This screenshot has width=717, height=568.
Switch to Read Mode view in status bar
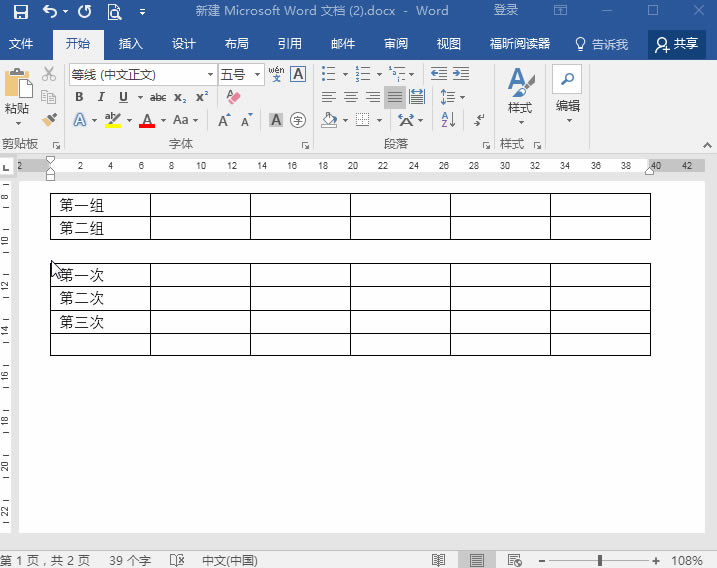click(438, 560)
